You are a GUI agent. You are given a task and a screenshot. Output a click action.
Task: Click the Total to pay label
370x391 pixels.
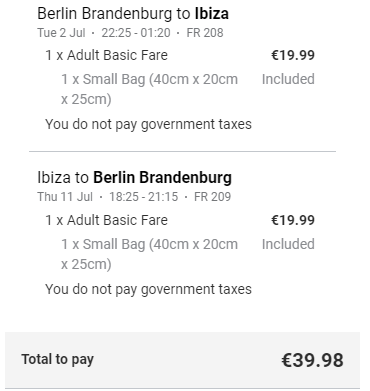click(x=58, y=360)
